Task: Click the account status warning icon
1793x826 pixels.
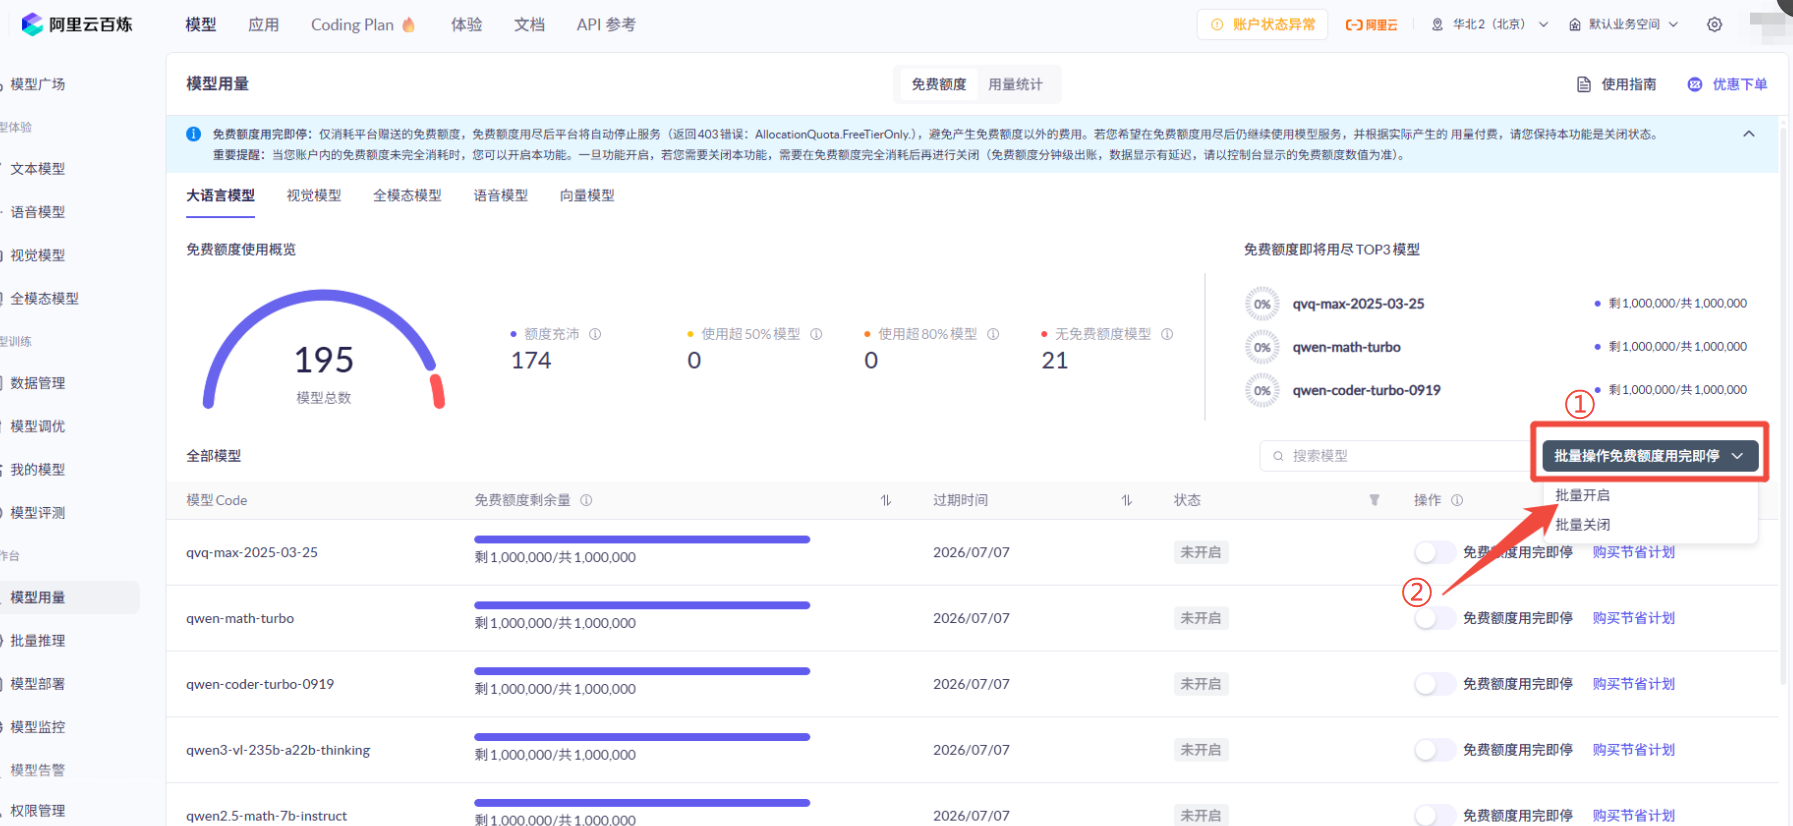Action: [1217, 24]
